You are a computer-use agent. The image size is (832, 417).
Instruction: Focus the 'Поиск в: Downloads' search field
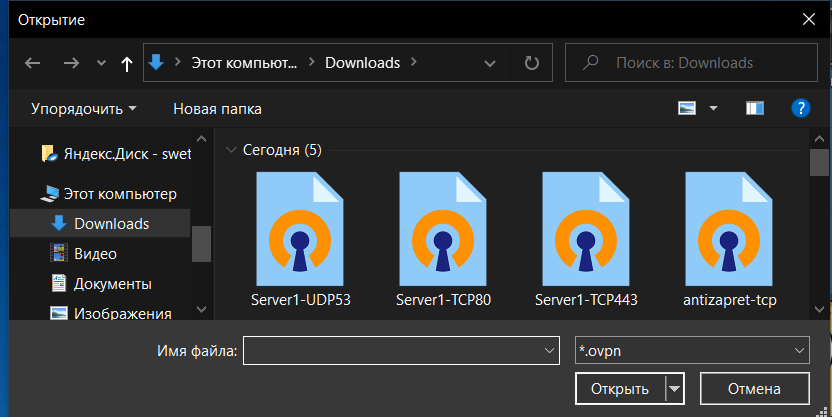(691, 63)
